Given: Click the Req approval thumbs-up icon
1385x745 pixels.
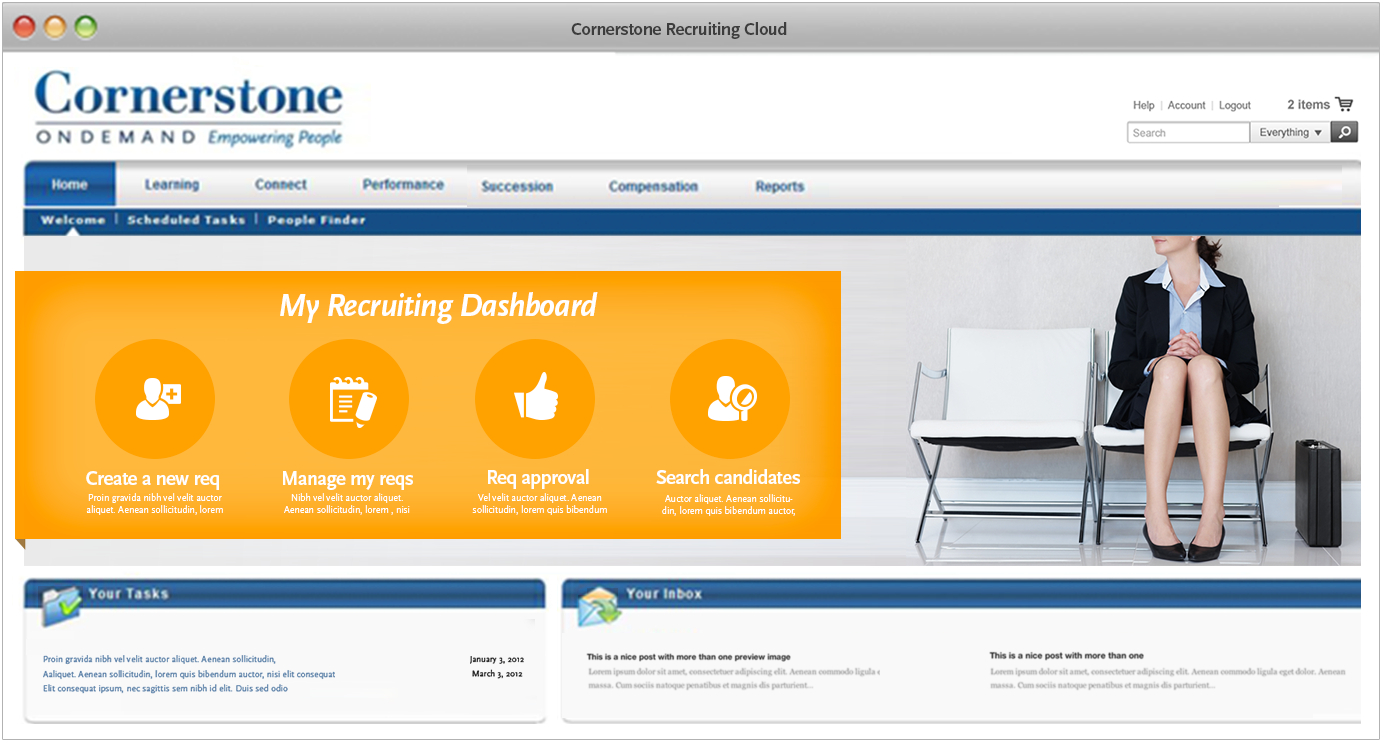Looking at the screenshot, I should (535, 399).
